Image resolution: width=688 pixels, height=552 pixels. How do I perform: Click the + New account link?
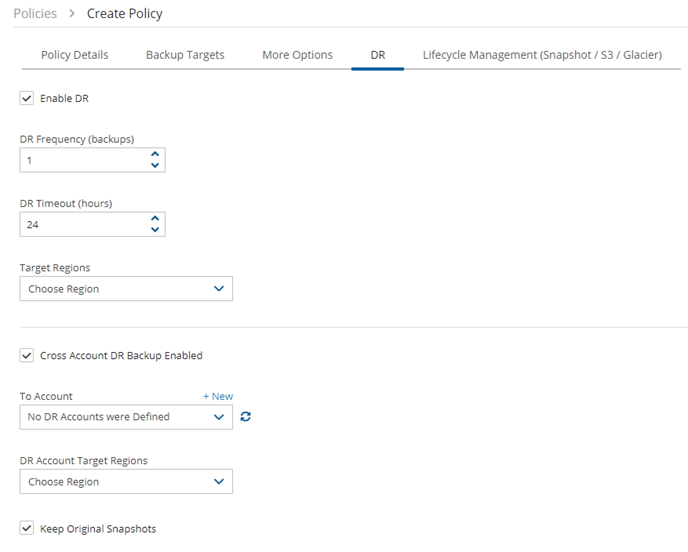[x=218, y=396]
